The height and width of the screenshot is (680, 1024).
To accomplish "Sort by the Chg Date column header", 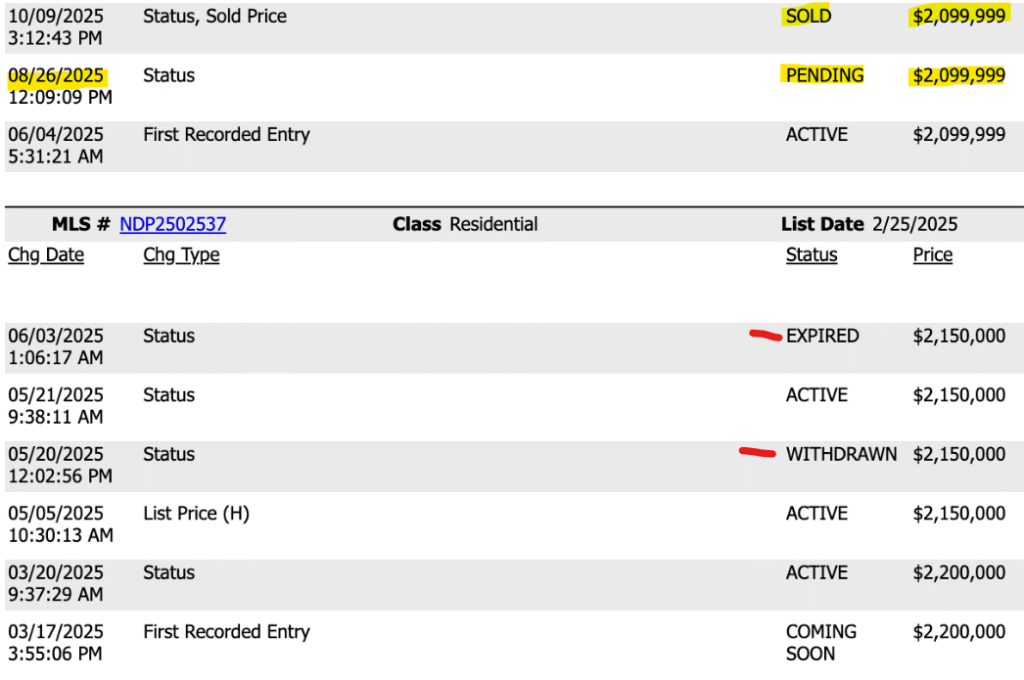I will 46,255.
